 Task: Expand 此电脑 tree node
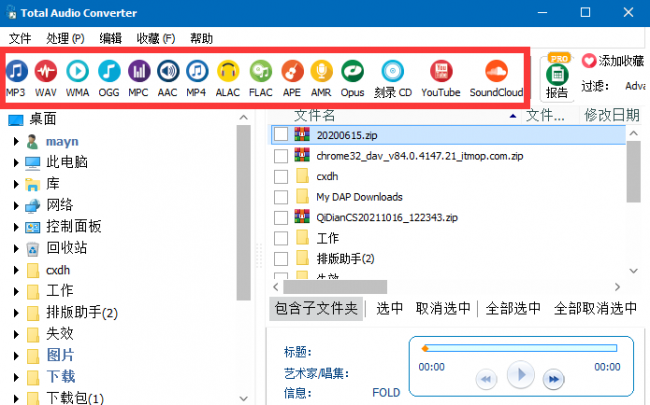pyautogui.click(x=16, y=162)
